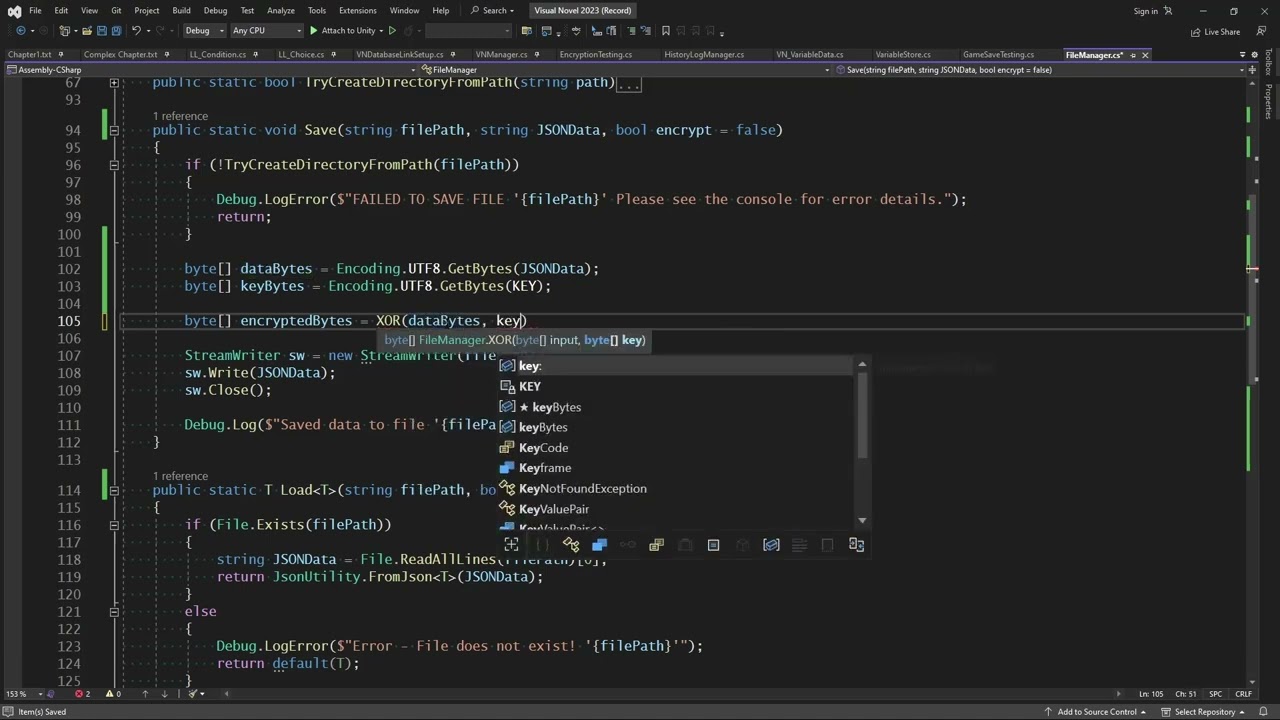This screenshot has height=720, width=1280.
Task: Click the notifications bell icon
Action: click(x=1263, y=712)
